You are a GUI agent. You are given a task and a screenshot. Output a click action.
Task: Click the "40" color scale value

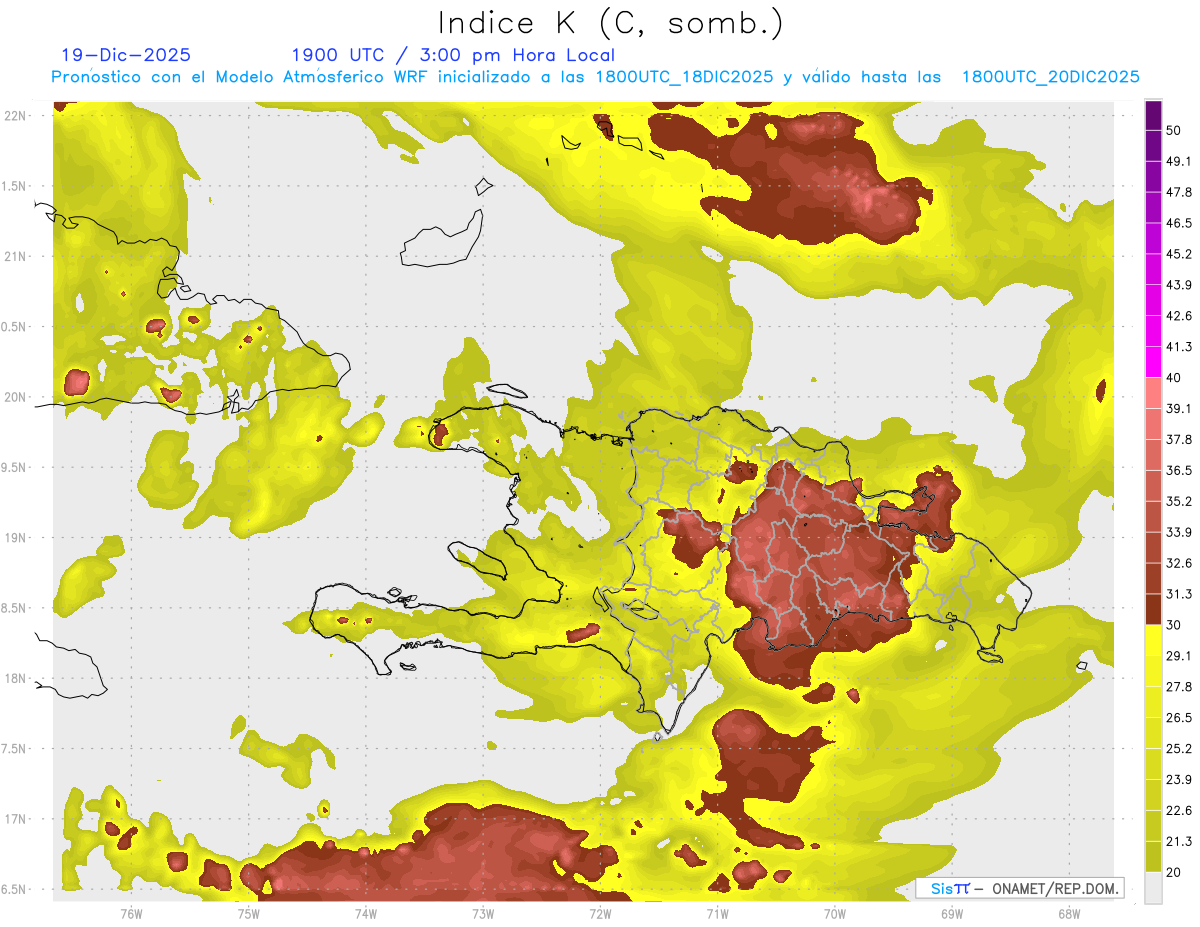tap(1174, 378)
